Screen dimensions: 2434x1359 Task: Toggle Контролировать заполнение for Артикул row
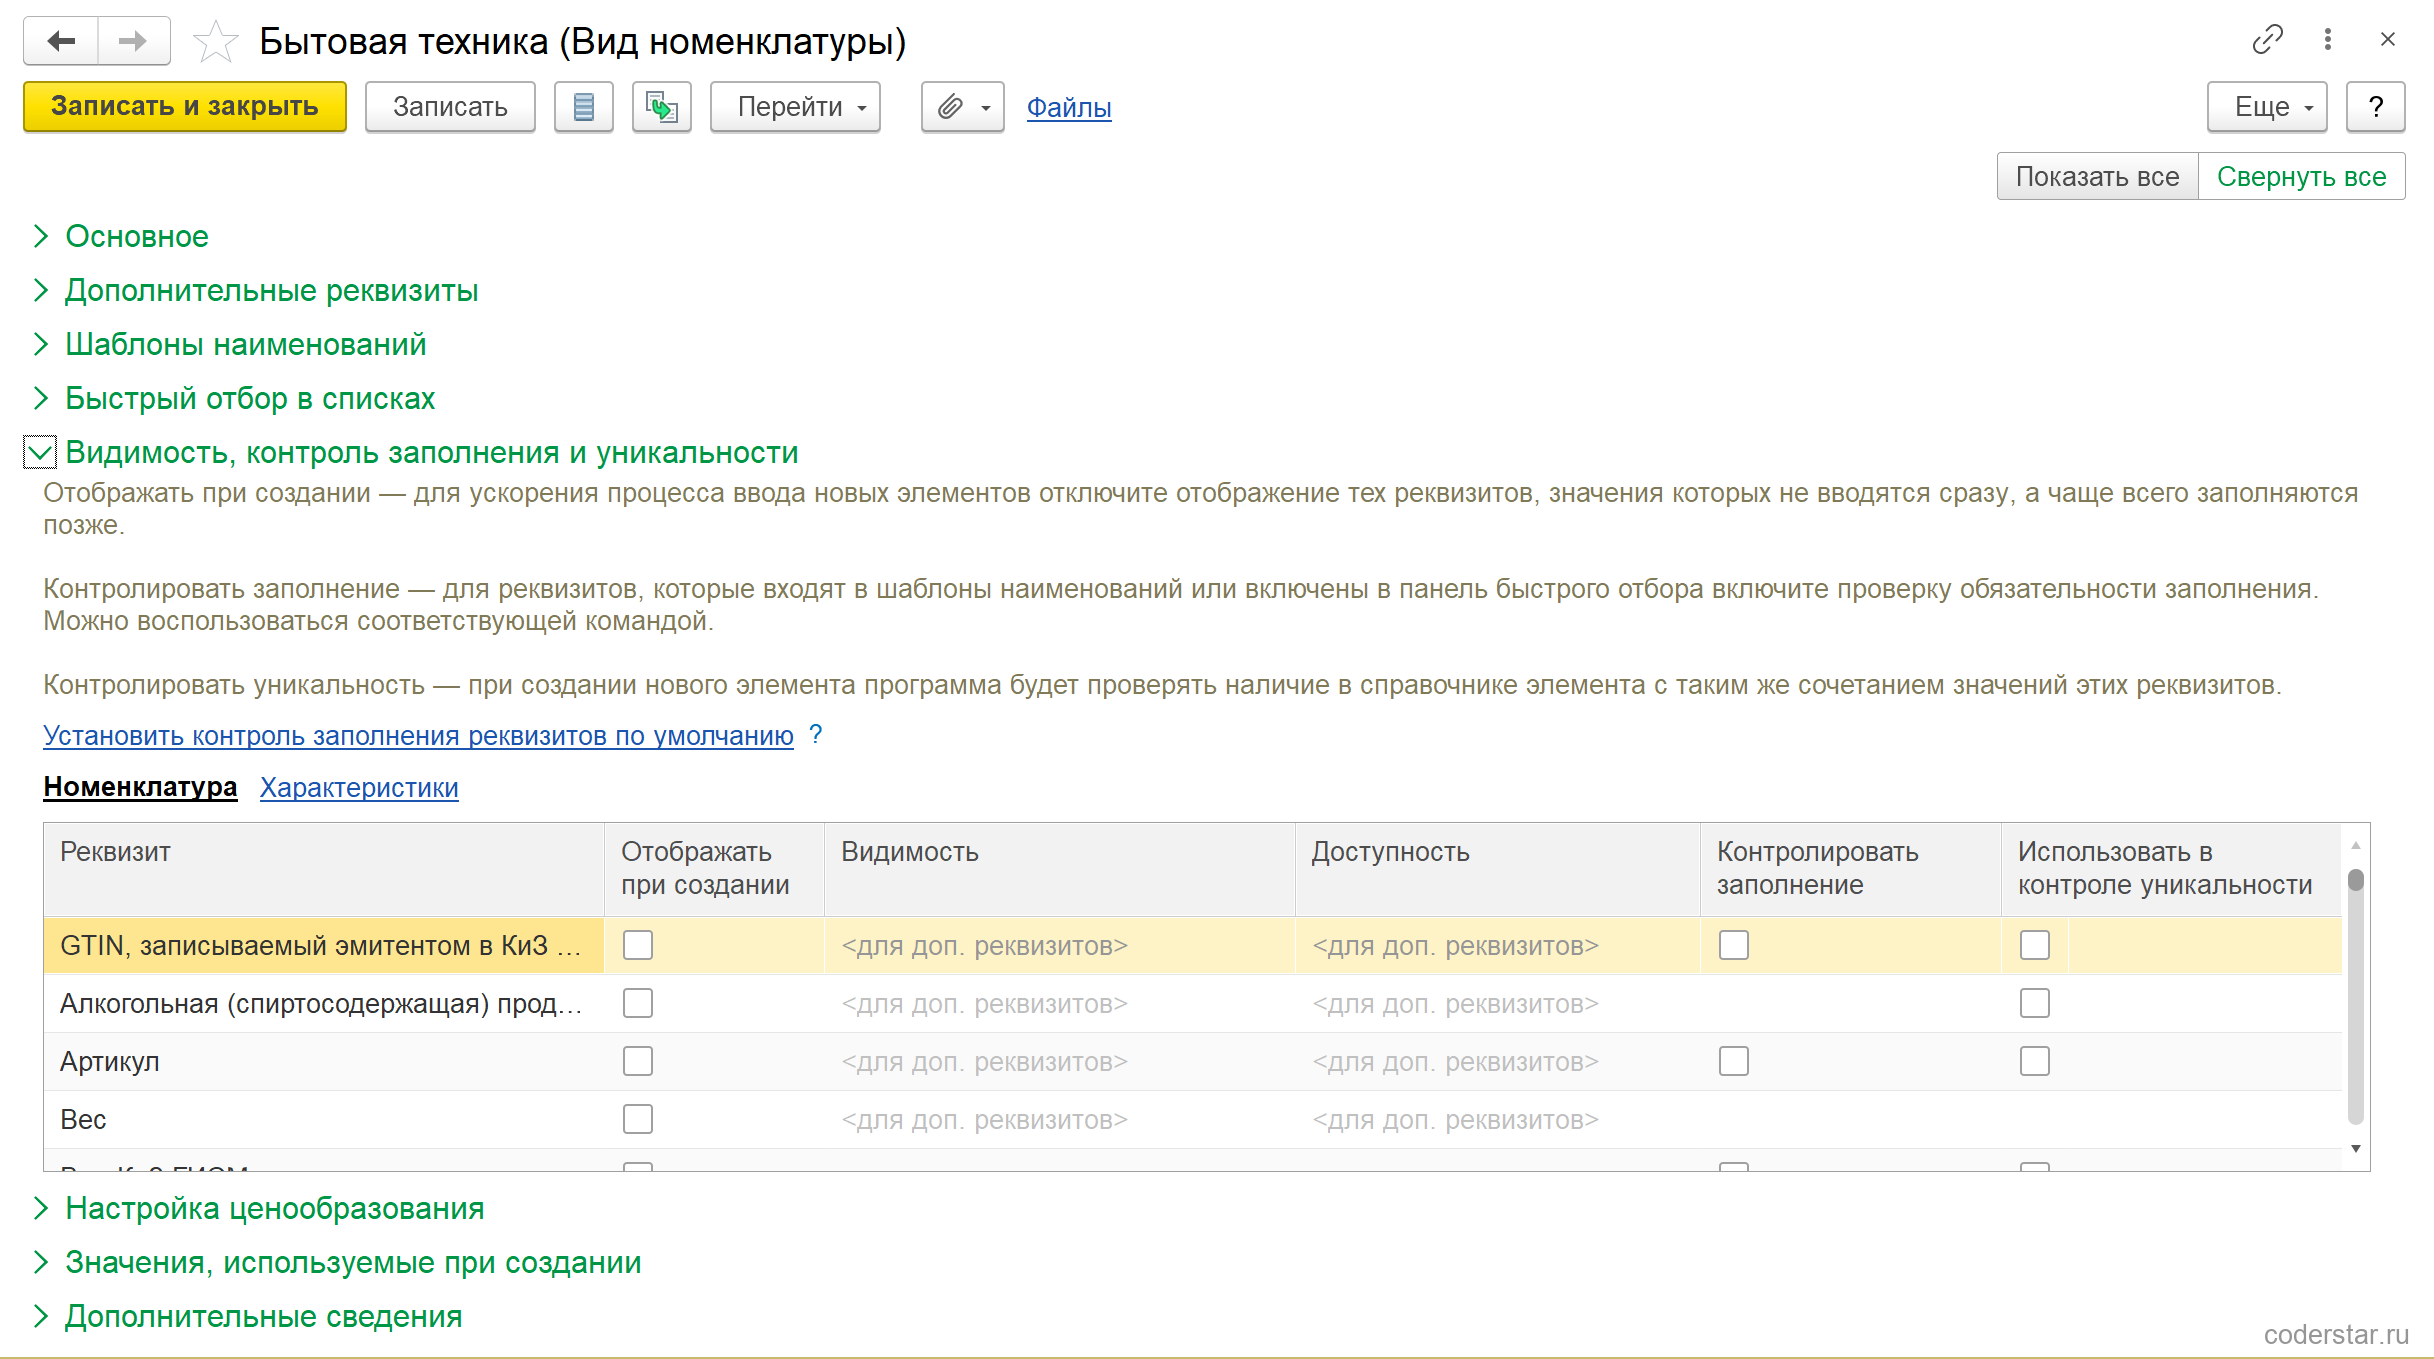click(1734, 1061)
